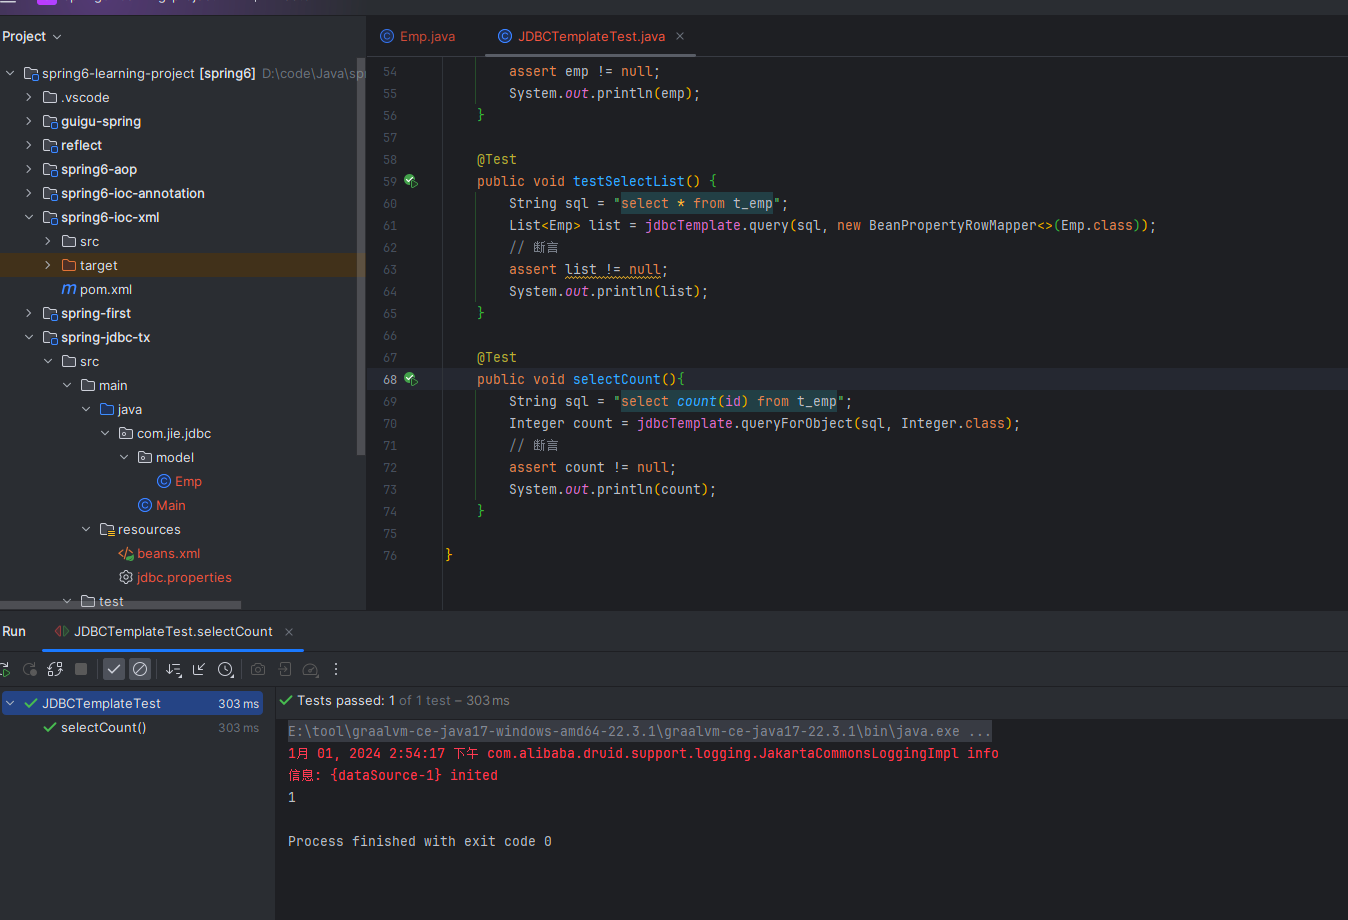
Task: Toggle Show Passed tests checkmark
Action: pyautogui.click(x=114, y=669)
